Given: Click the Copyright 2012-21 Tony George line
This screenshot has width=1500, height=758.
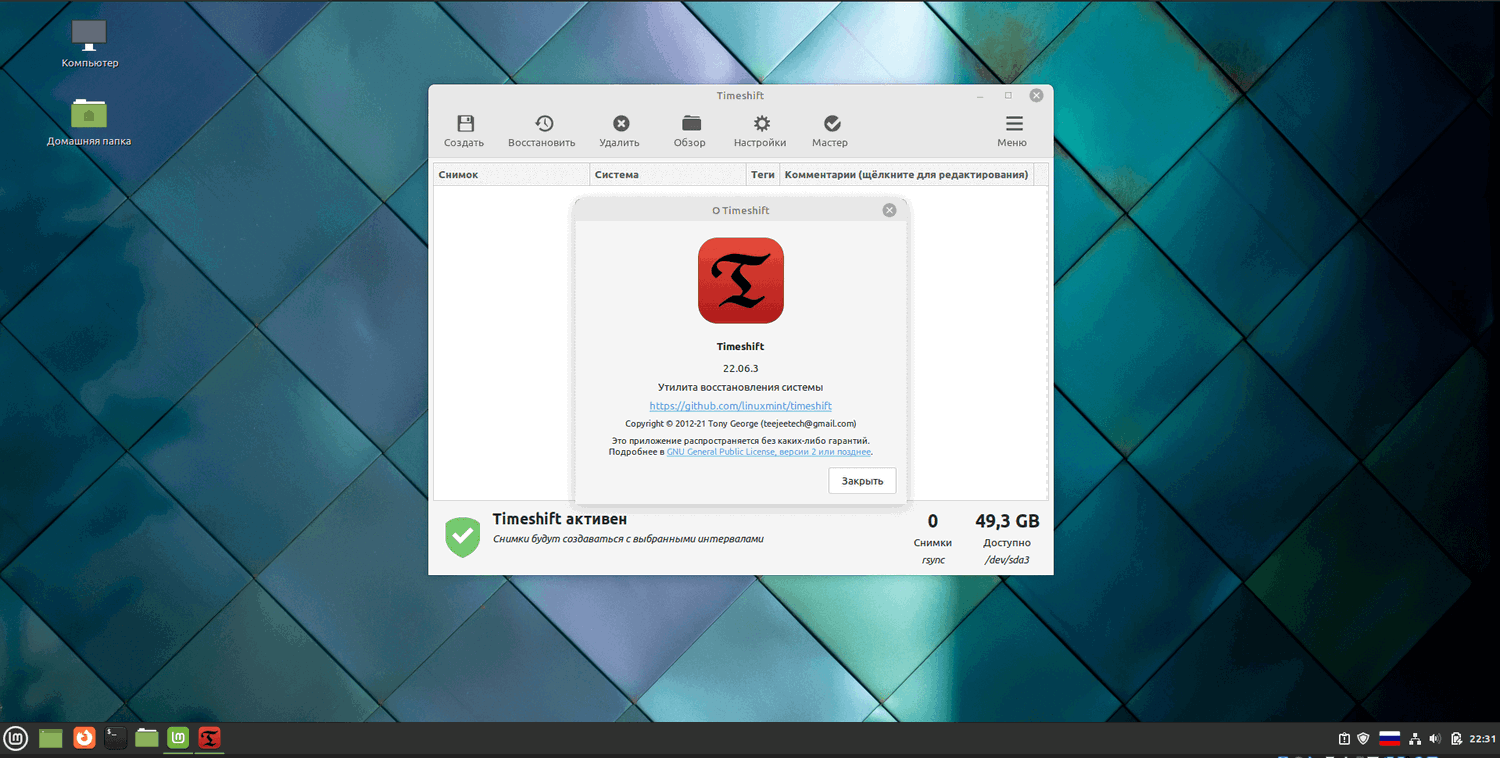Looking at the screenshot, I should tap(741, 424).
